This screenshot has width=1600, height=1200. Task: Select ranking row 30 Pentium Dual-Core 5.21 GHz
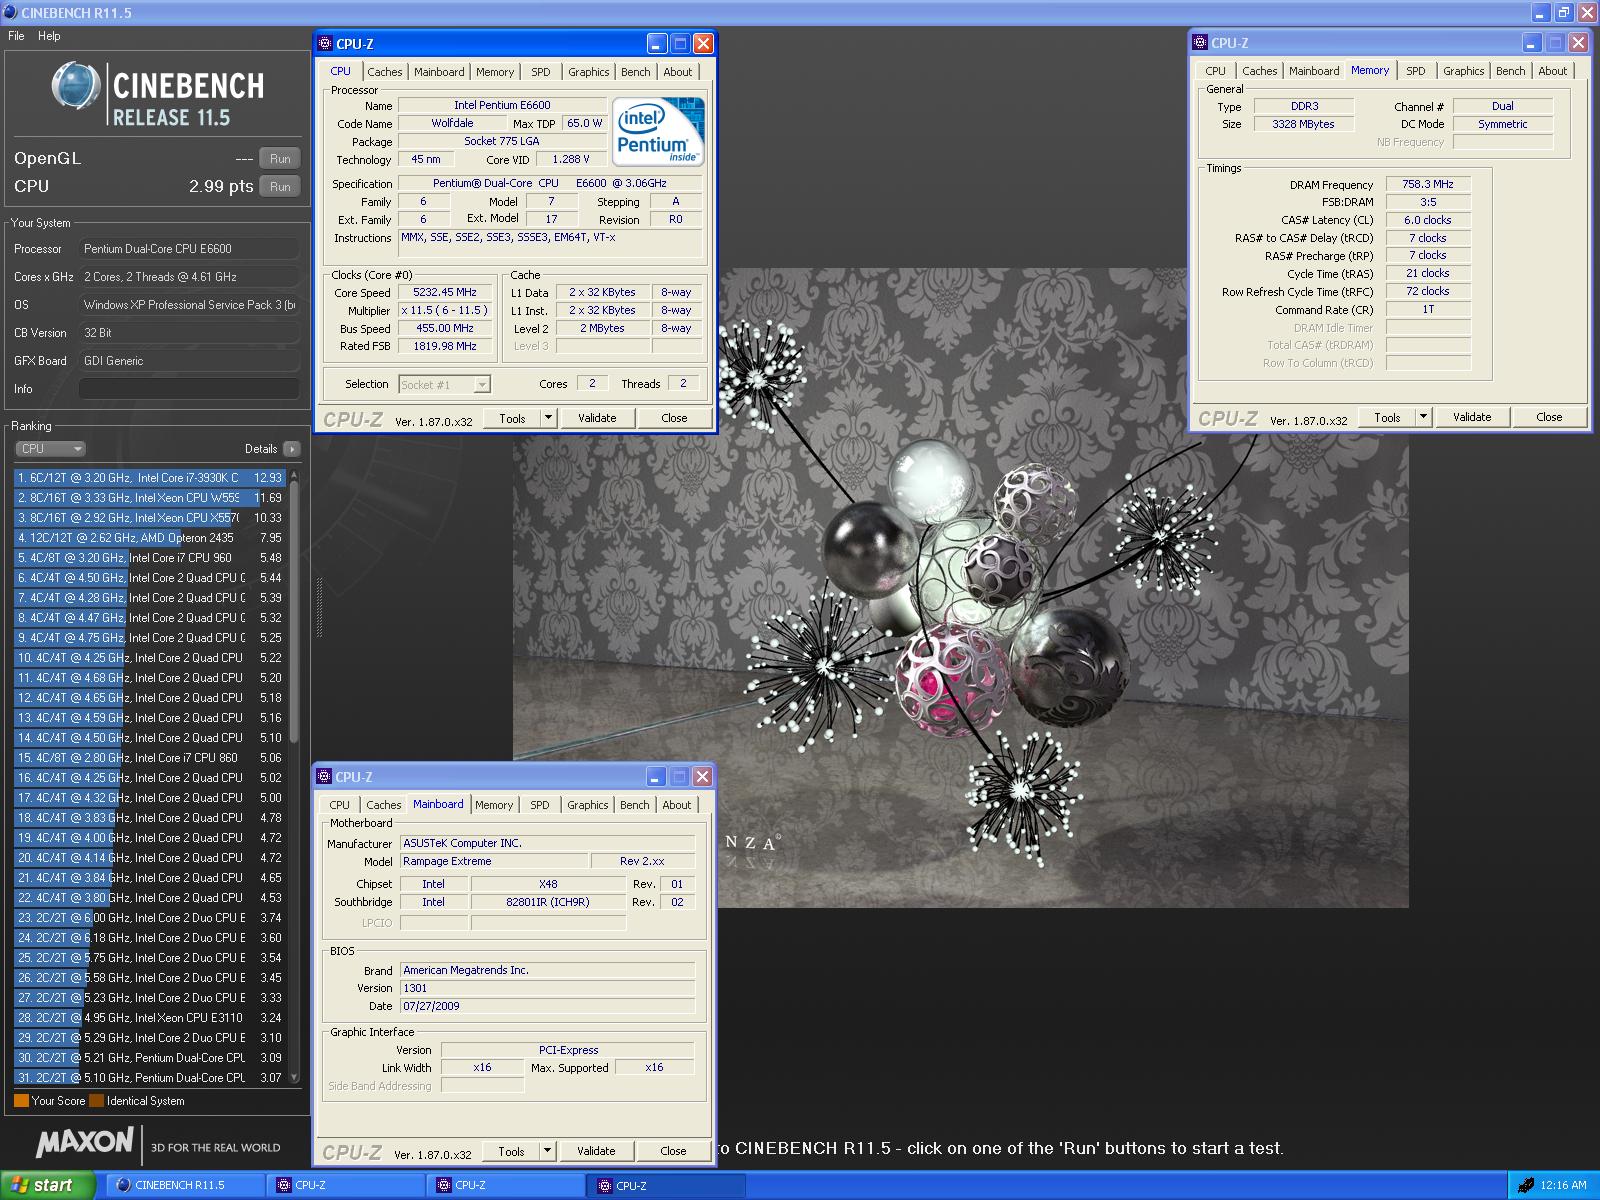(150, 1058)
